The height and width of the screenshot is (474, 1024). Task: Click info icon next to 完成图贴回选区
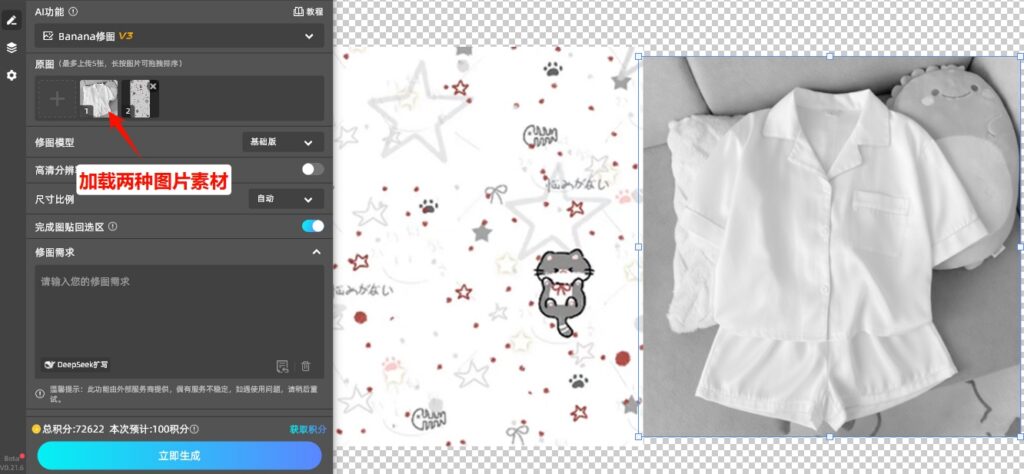pos(113,227)
